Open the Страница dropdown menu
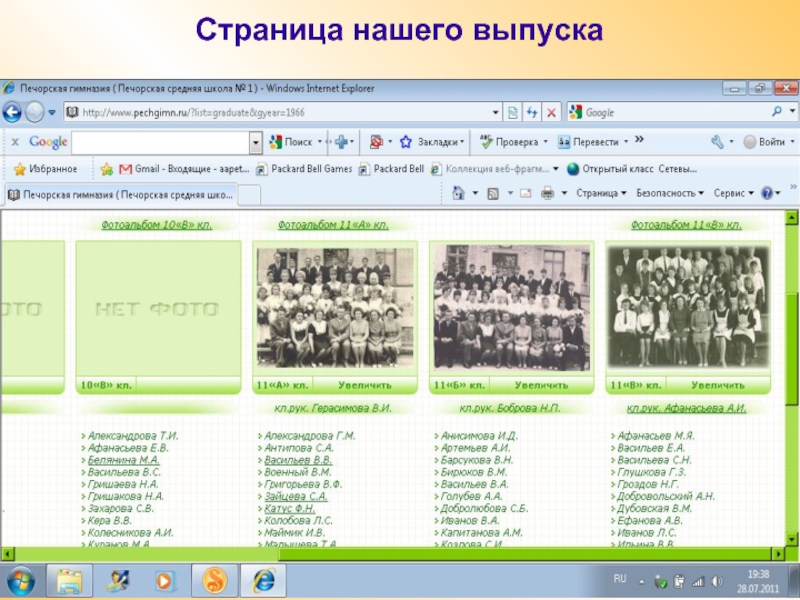 (601, 193)
